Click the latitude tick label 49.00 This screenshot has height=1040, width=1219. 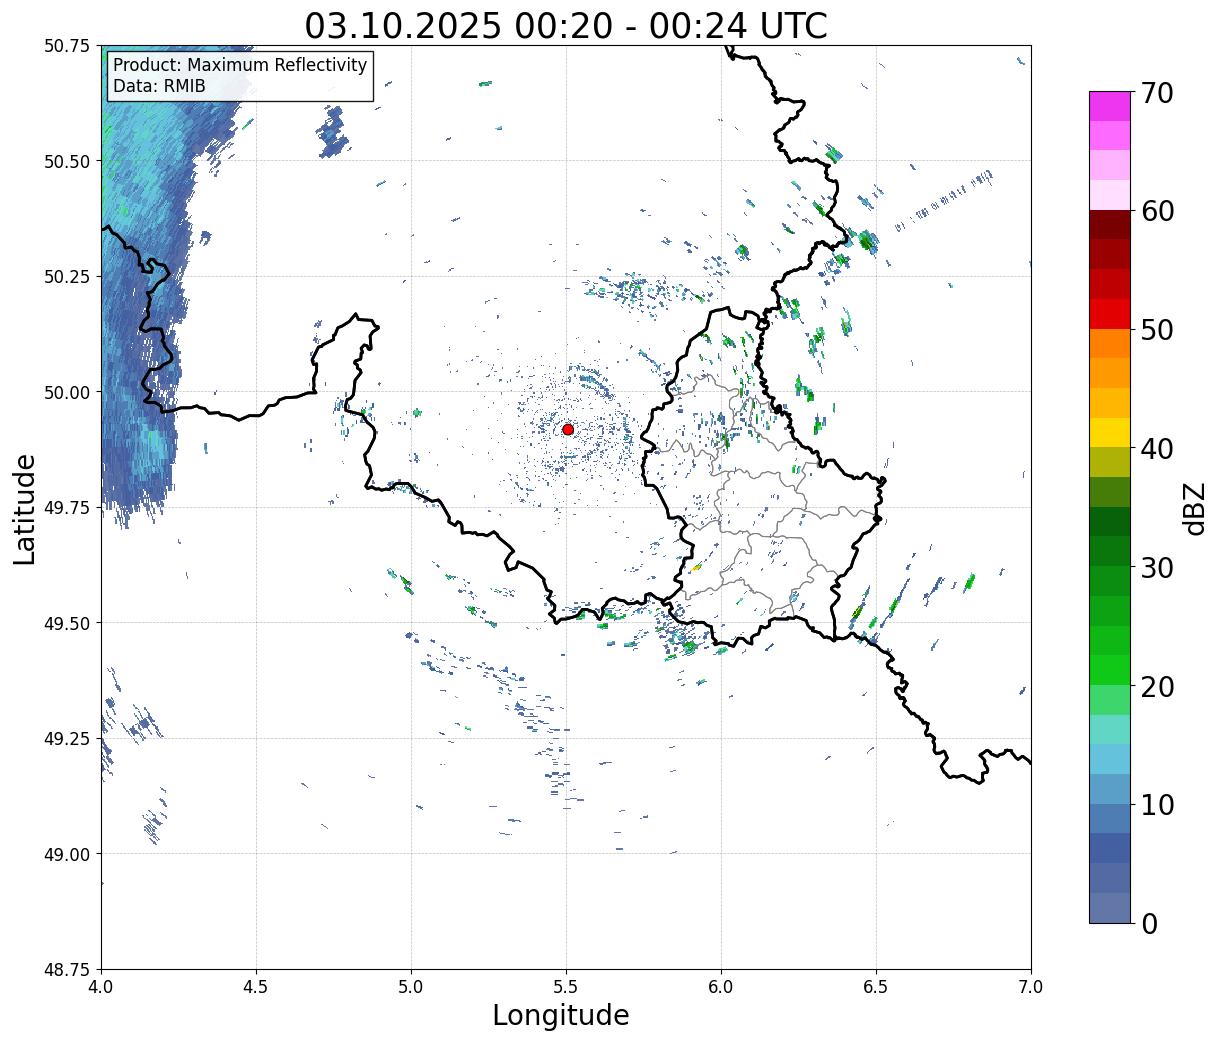(x=67, y=854)
